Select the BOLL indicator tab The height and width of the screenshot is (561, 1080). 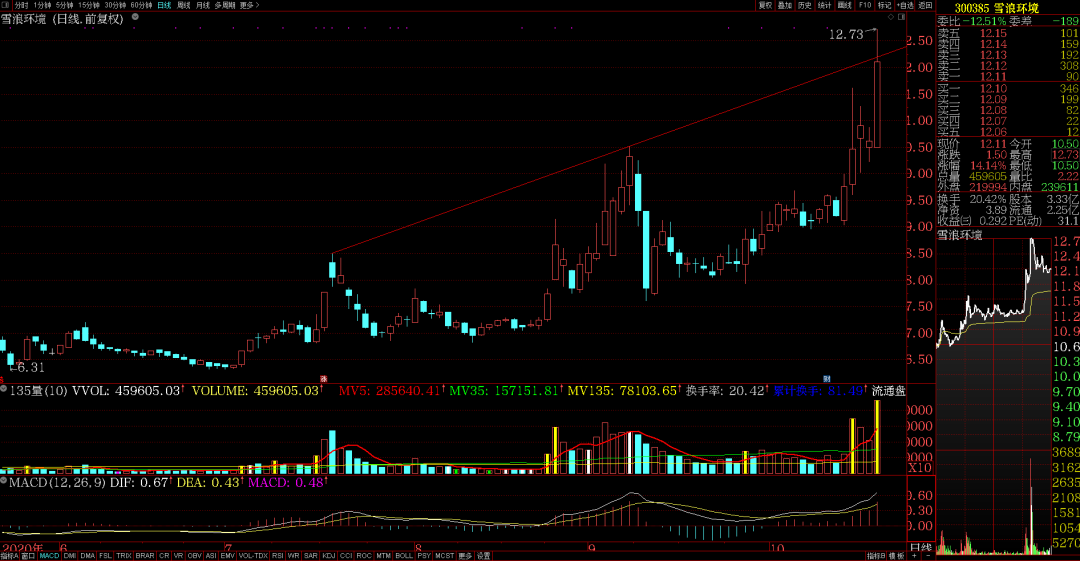click(x=404, y=555)
